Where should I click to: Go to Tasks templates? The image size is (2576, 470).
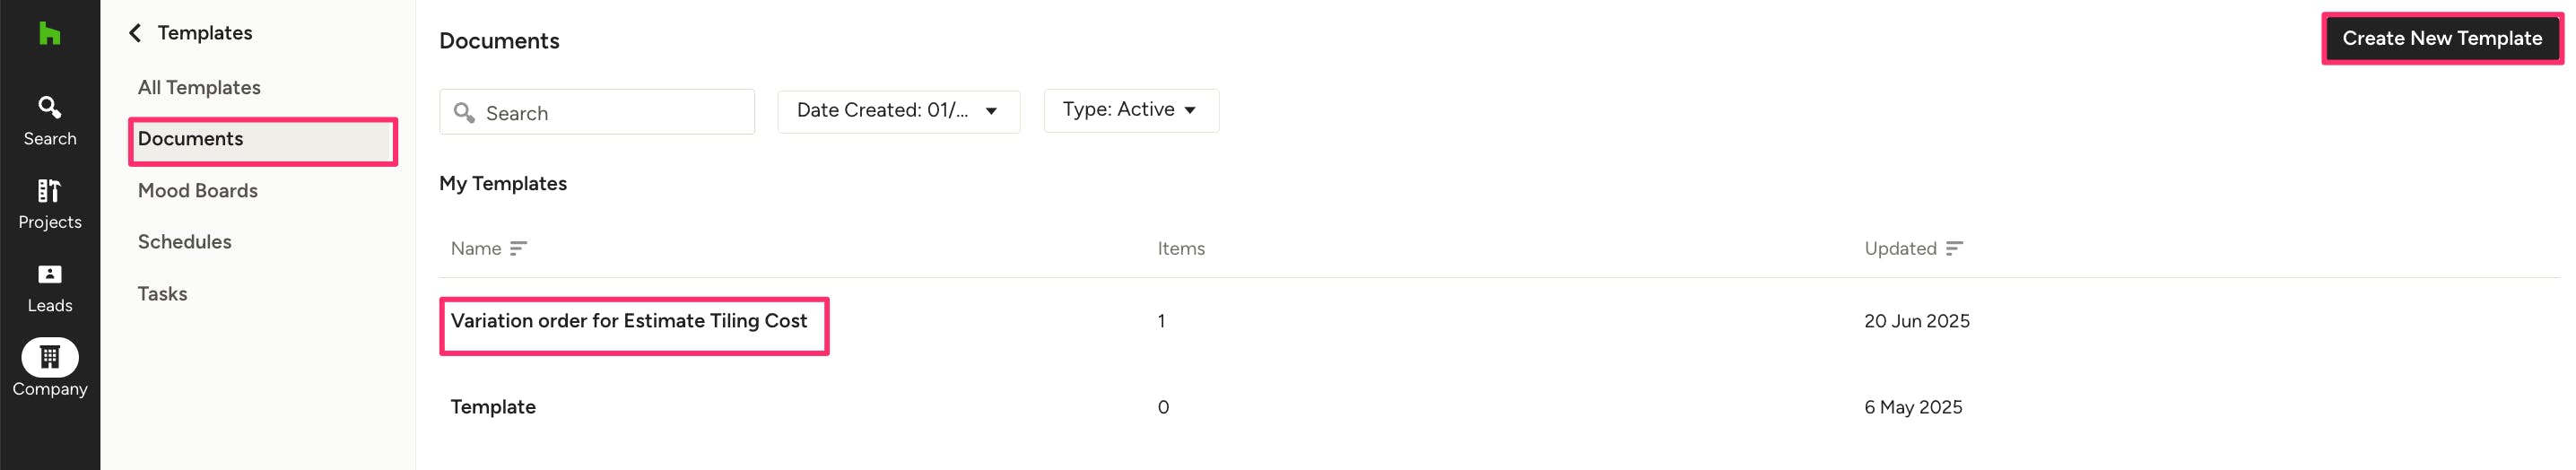(x=162, y=294)
